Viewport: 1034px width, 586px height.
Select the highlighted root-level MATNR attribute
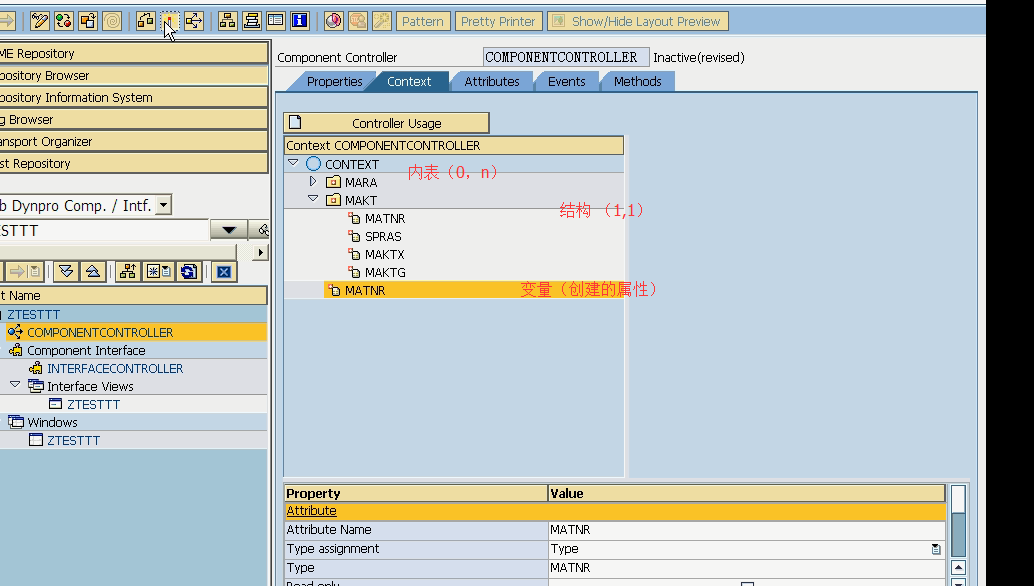(365, 290)
